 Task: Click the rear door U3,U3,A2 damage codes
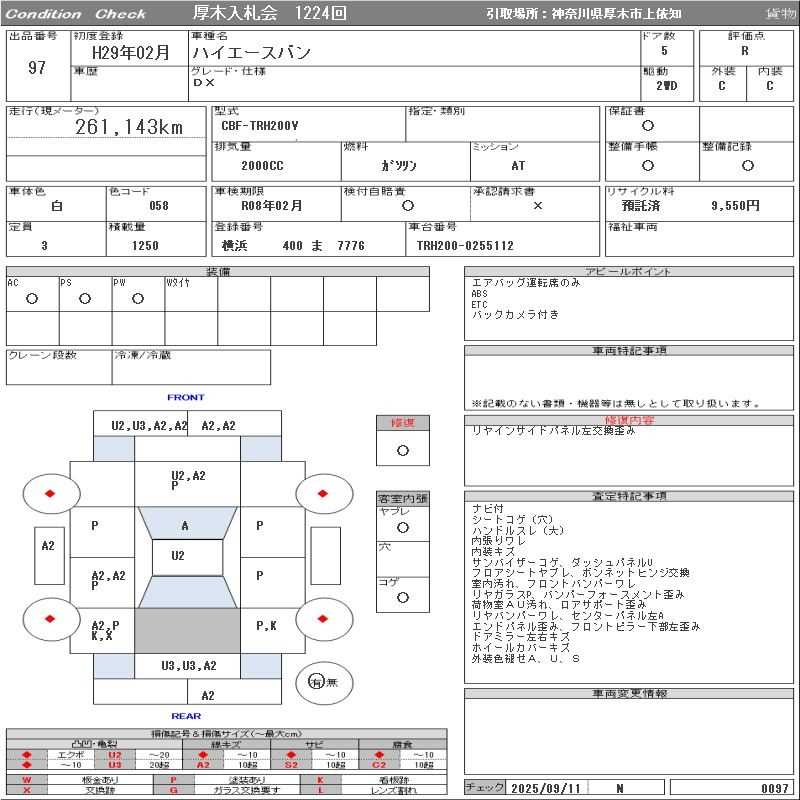click(189, 666)
